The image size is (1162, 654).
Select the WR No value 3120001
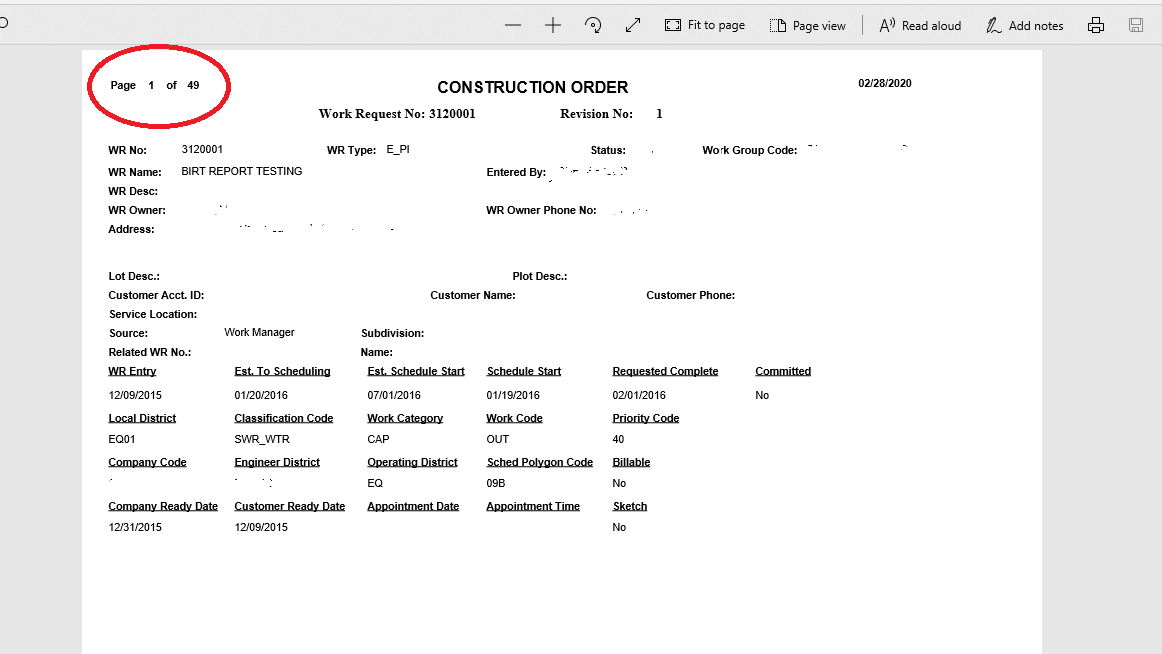tap(202, 150)
